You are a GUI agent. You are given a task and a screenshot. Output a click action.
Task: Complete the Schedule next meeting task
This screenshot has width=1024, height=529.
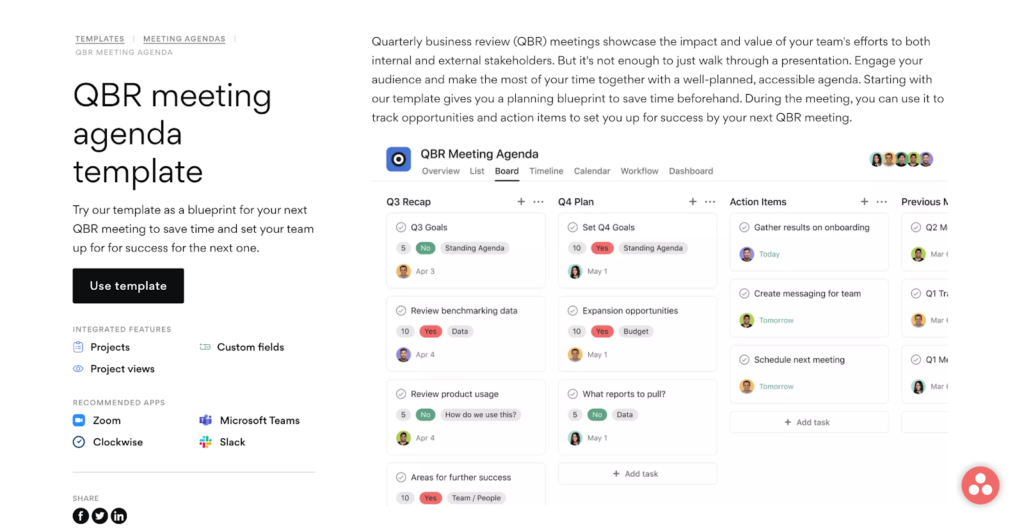744,360
